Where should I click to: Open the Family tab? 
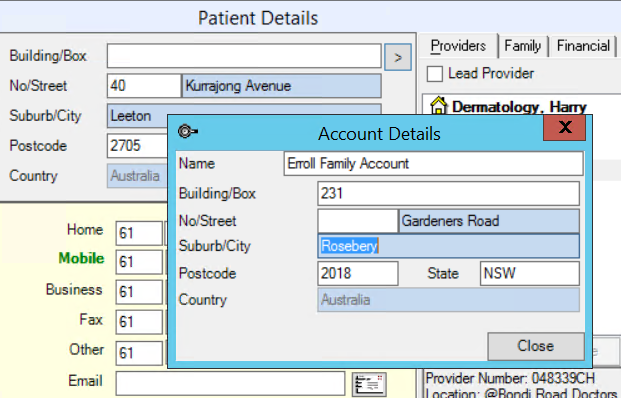click(x=522, y=46)
